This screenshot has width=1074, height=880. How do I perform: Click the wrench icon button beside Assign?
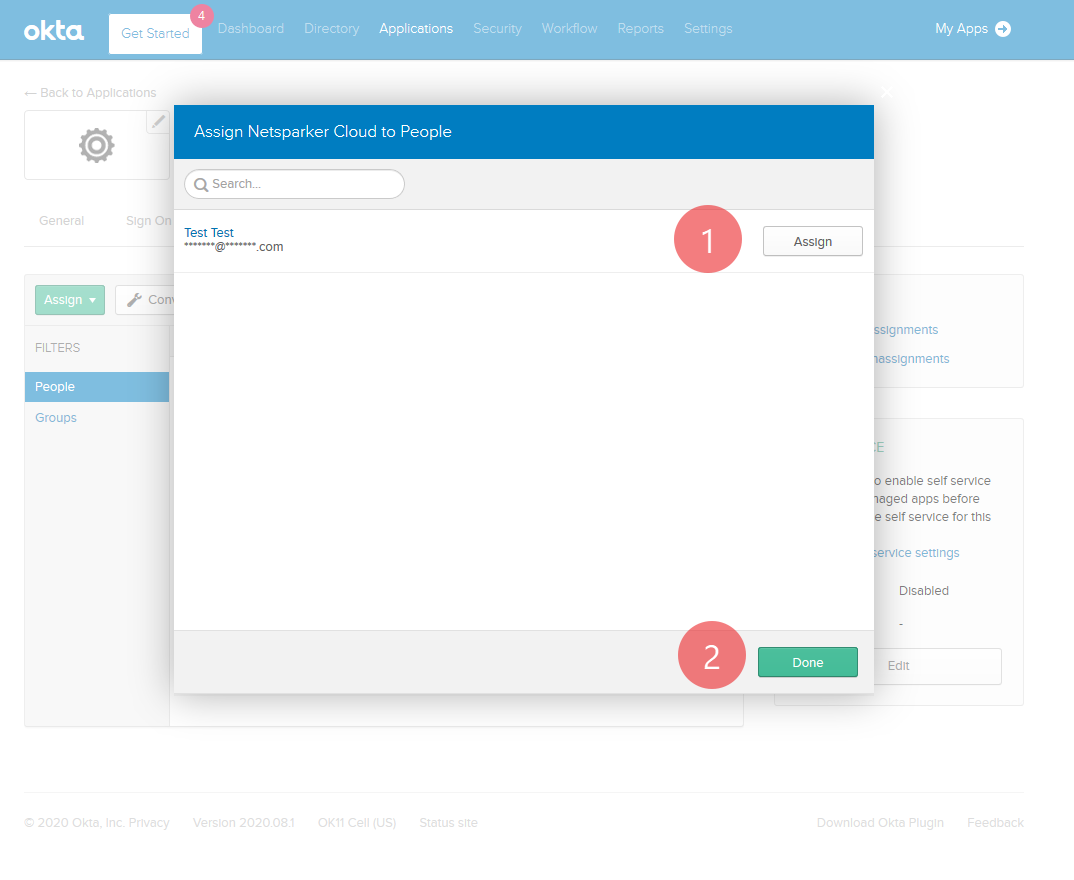tap(134, 300)
